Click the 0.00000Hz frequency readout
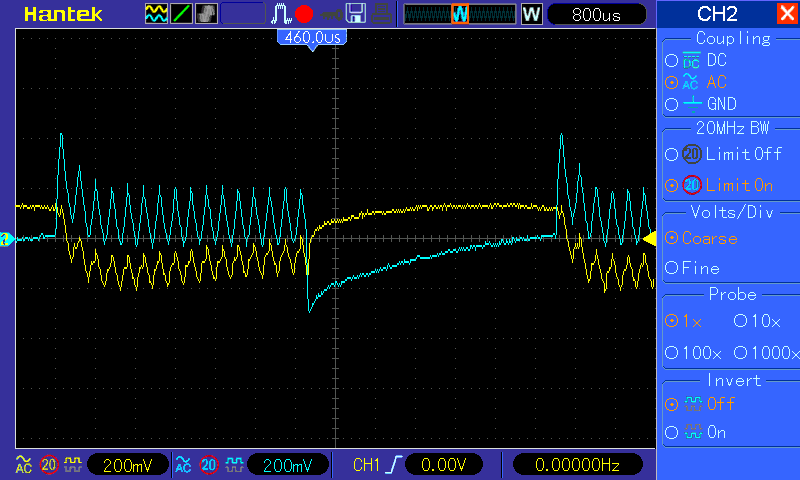 point(577,465)
